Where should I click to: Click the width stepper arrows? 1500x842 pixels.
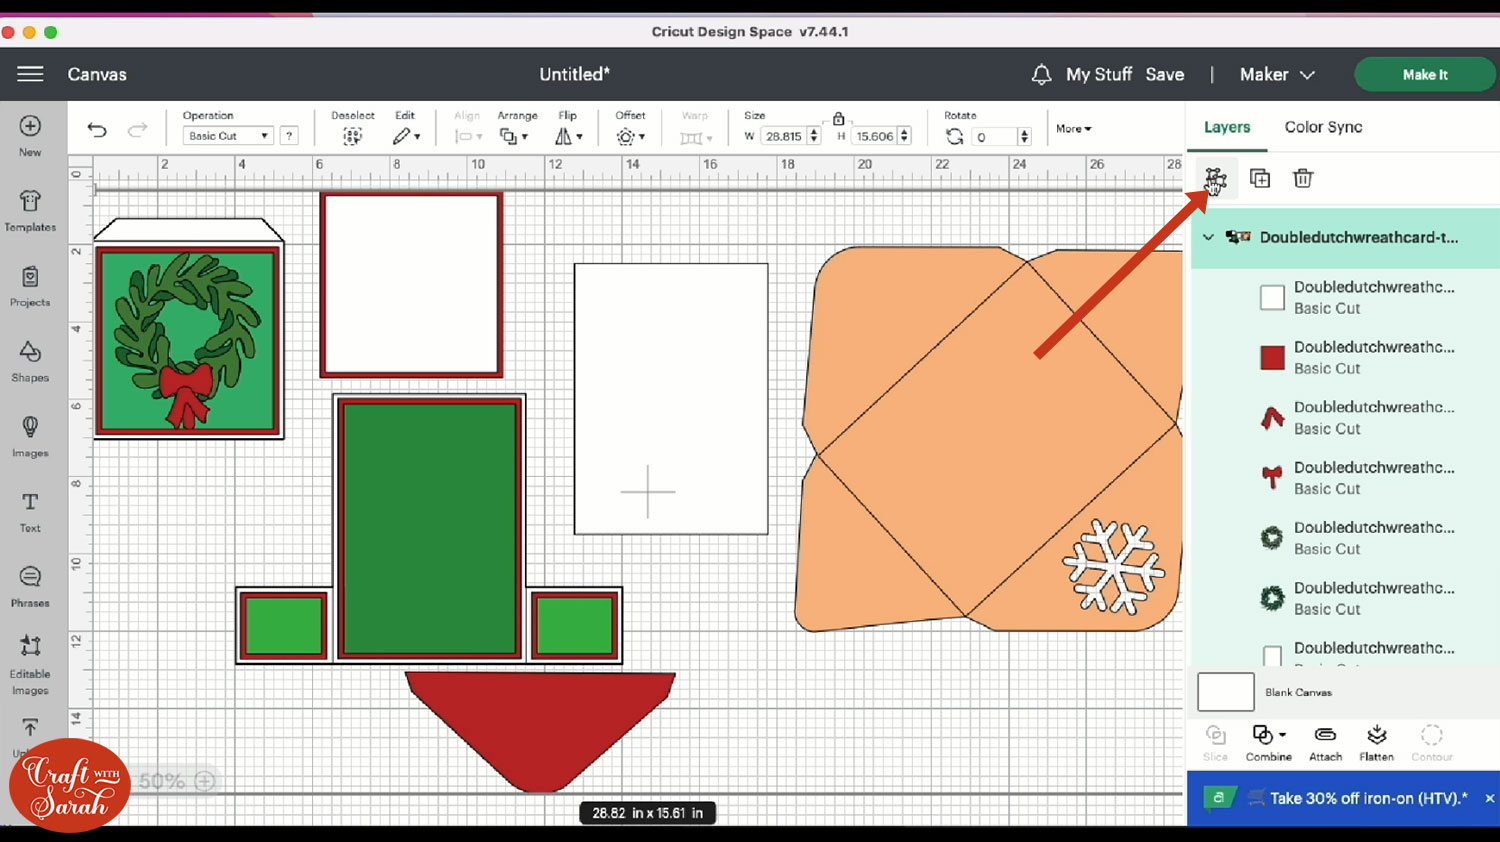[x=814, y=136]
